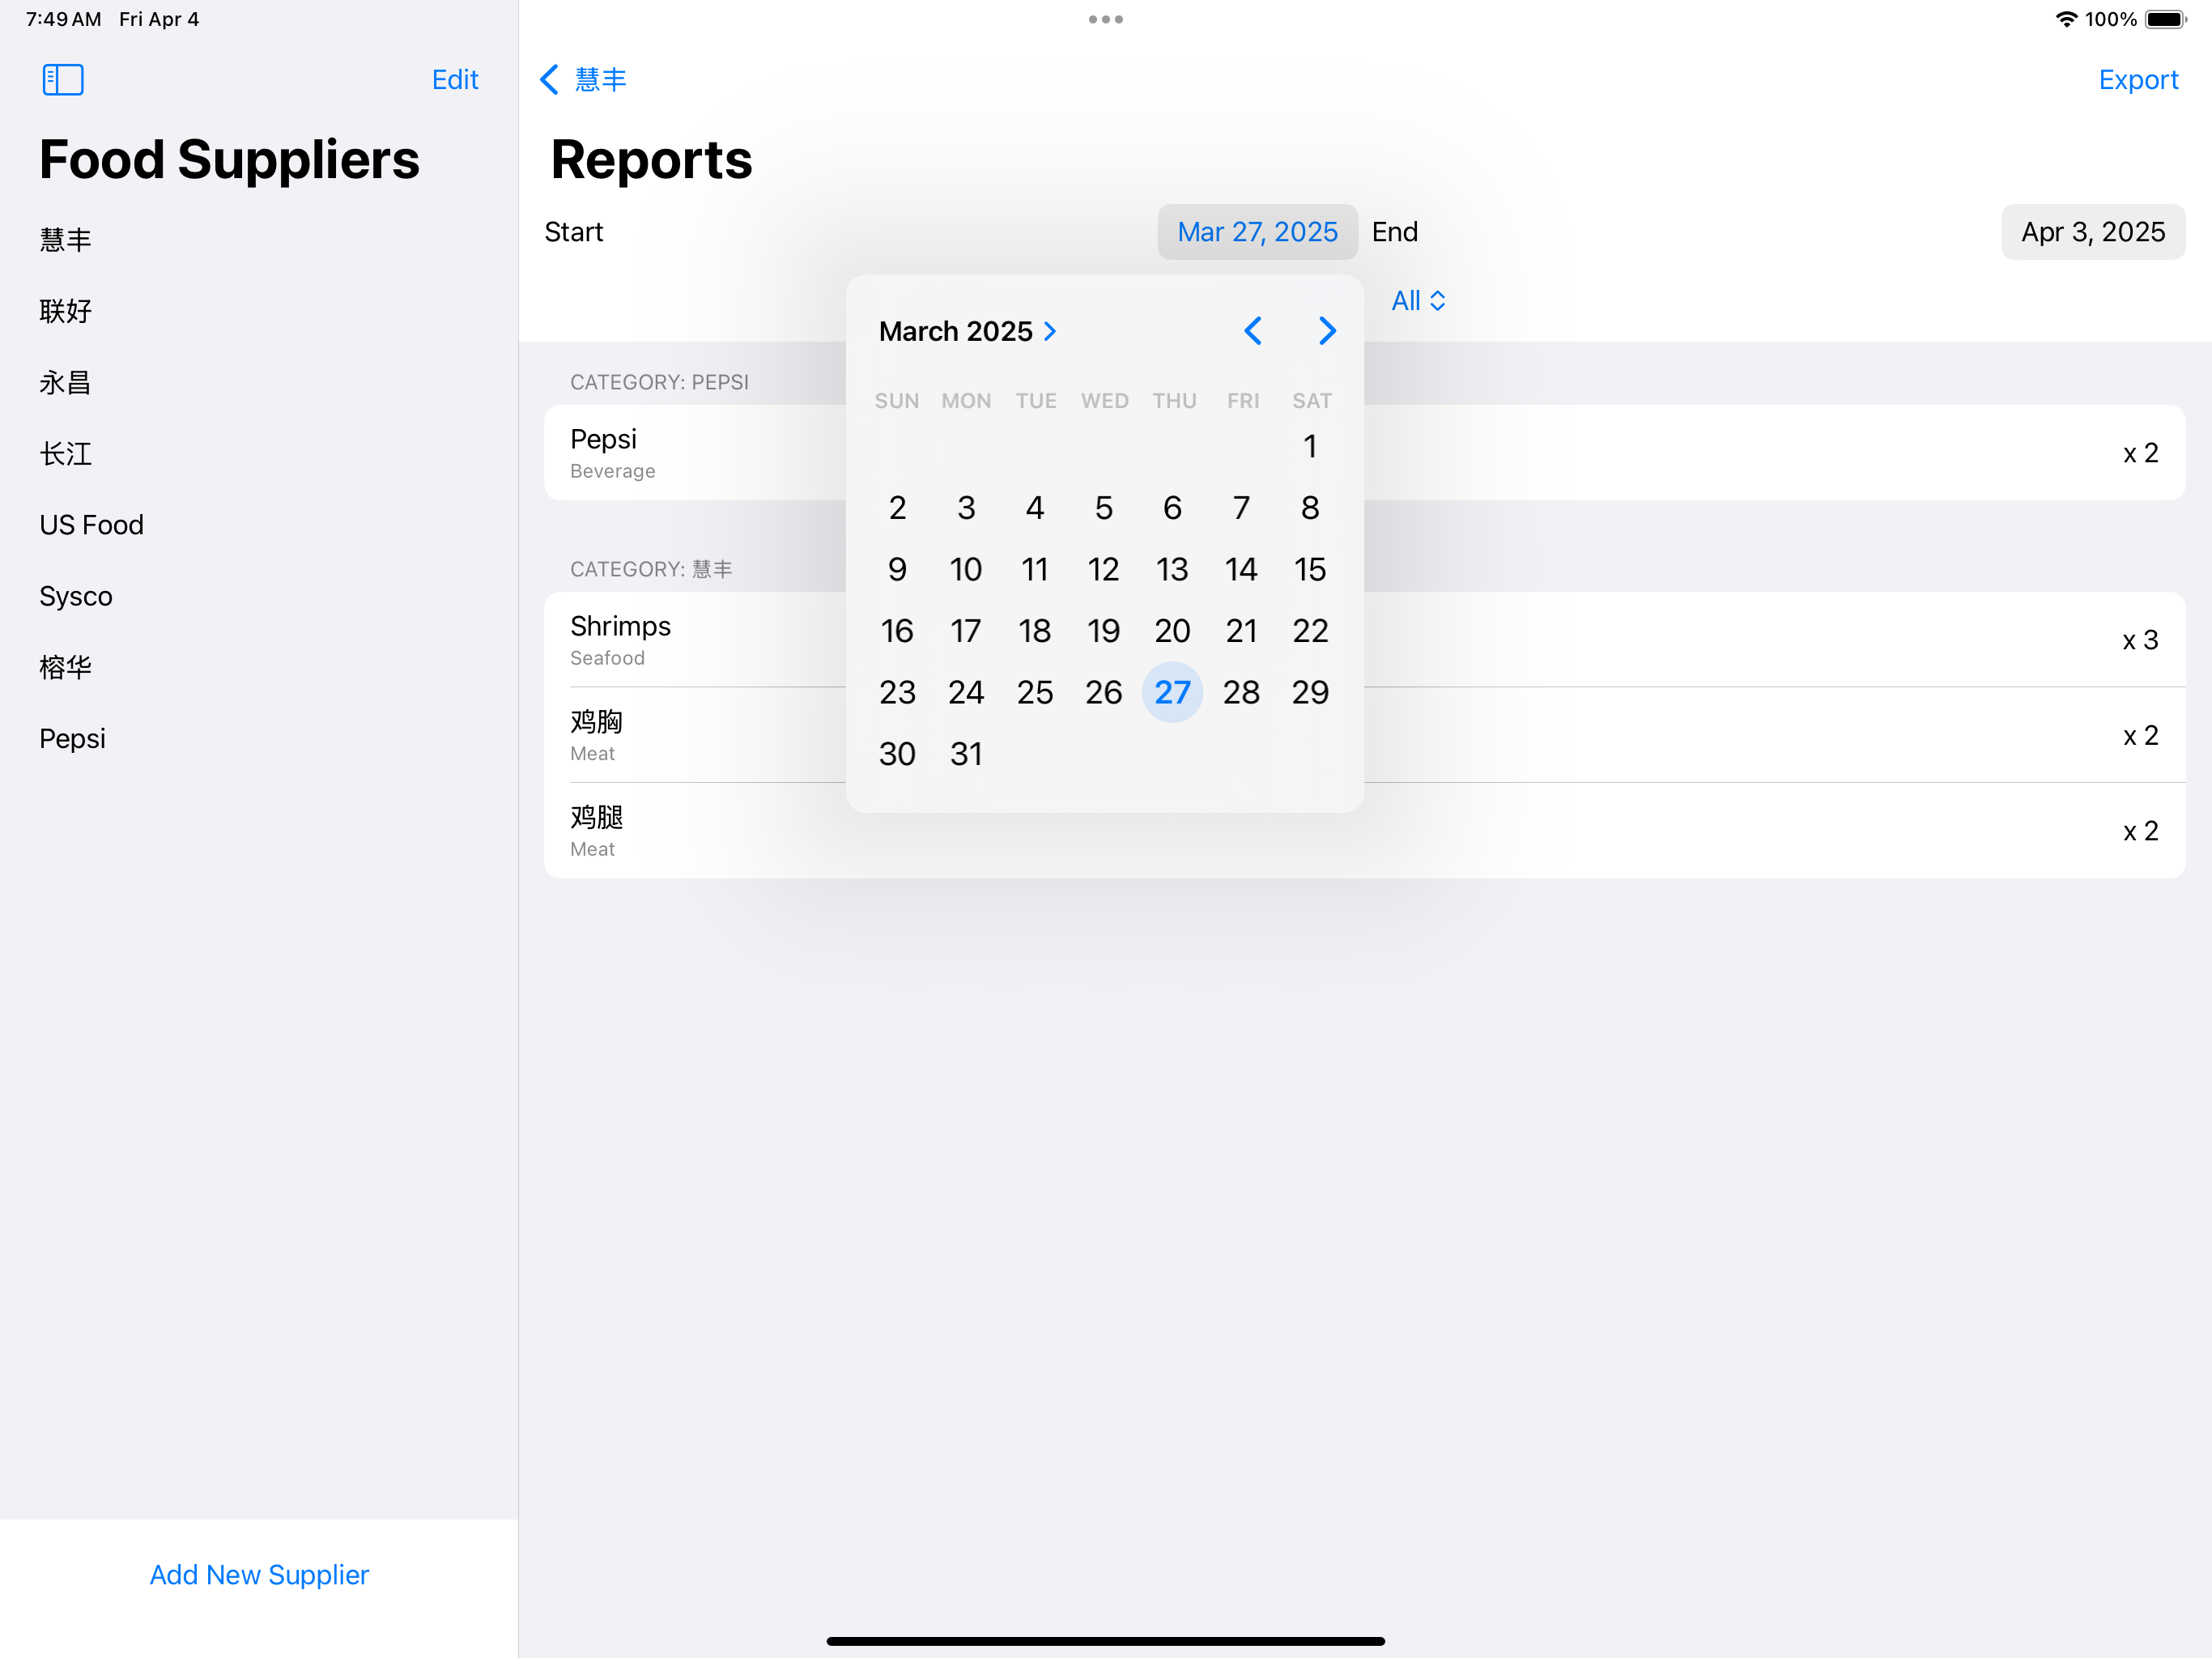Open the Shrimps Seafood report row
Viewport: 2212px width, 1658px height.
coord(1364,640)
